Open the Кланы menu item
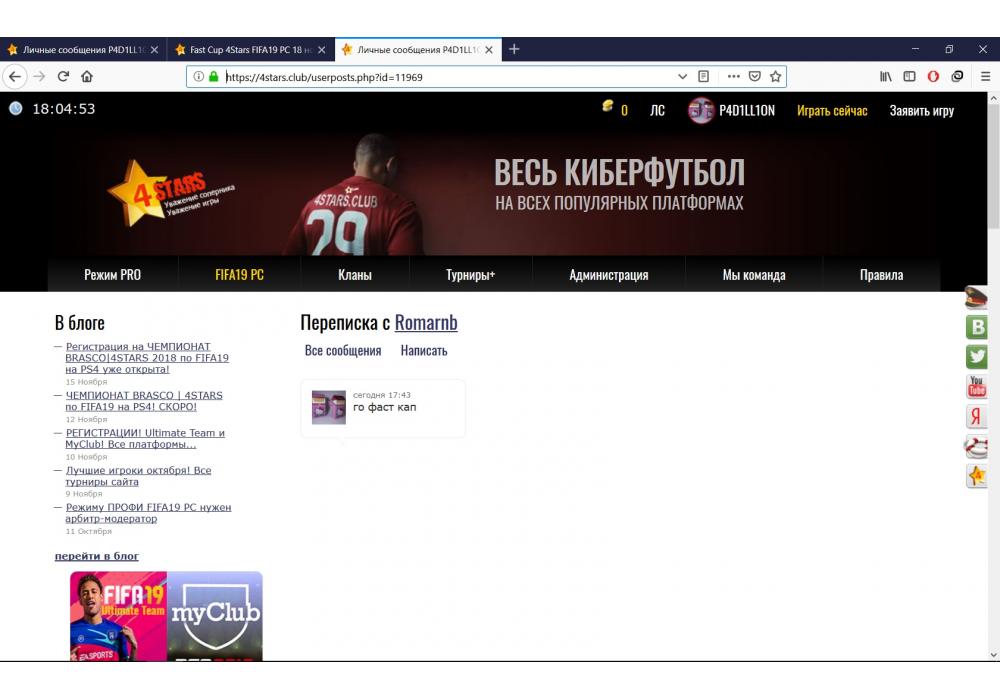 (x=355, y=275)
